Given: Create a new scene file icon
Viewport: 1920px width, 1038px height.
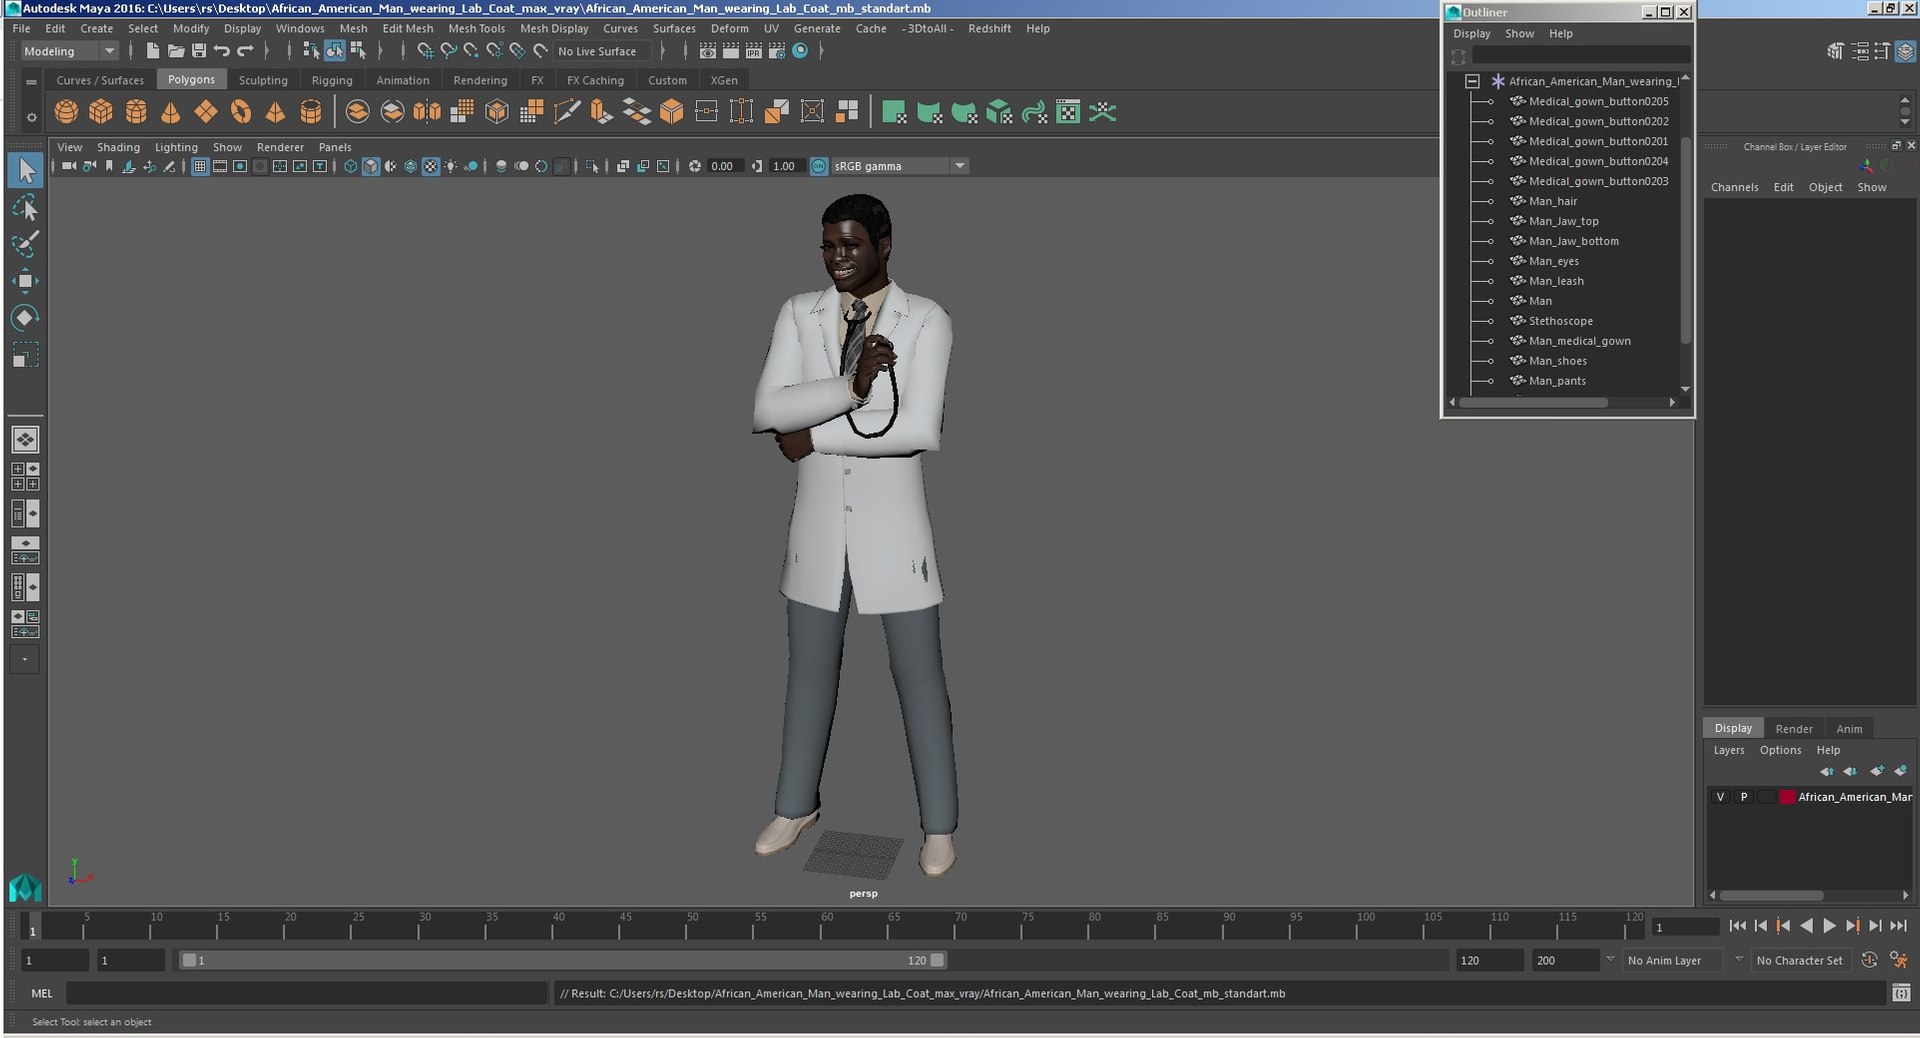Looking at the screenshot, I should click(152, 51).
